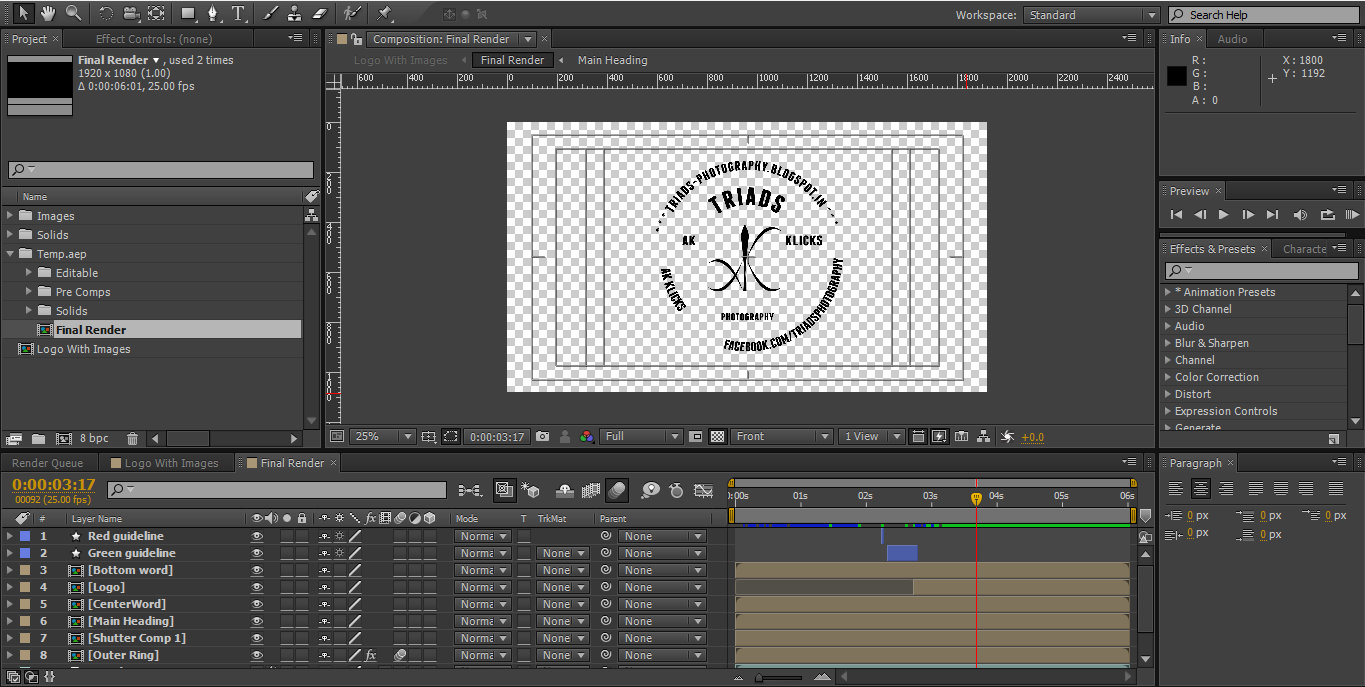Select the Puppet Pin tool
This screenshot has height=687, width=1365.
(x=384, y=13)
